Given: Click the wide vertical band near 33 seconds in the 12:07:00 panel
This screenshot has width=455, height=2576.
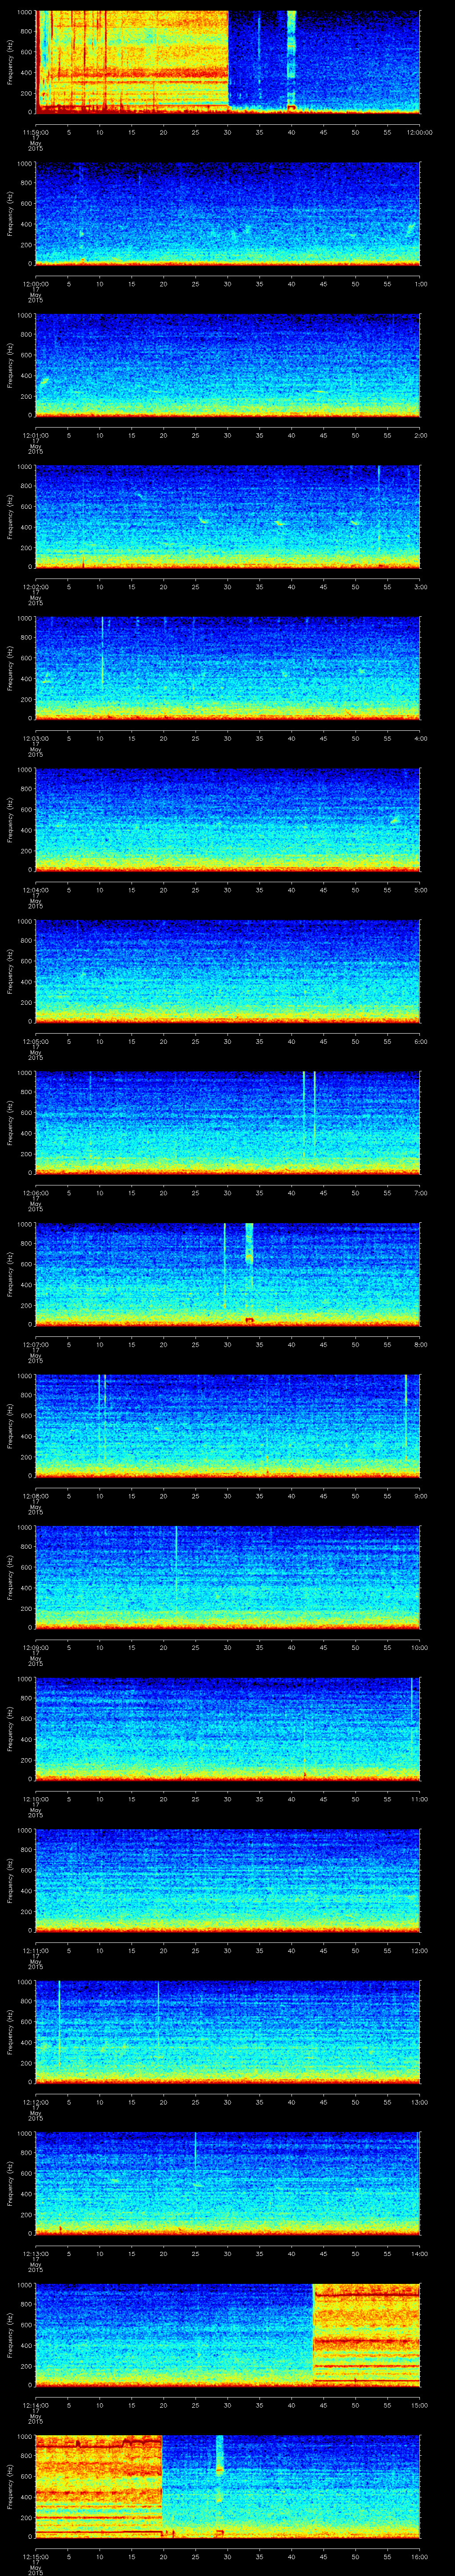Looking at the screenshot, I should [x=249, y=1245].
